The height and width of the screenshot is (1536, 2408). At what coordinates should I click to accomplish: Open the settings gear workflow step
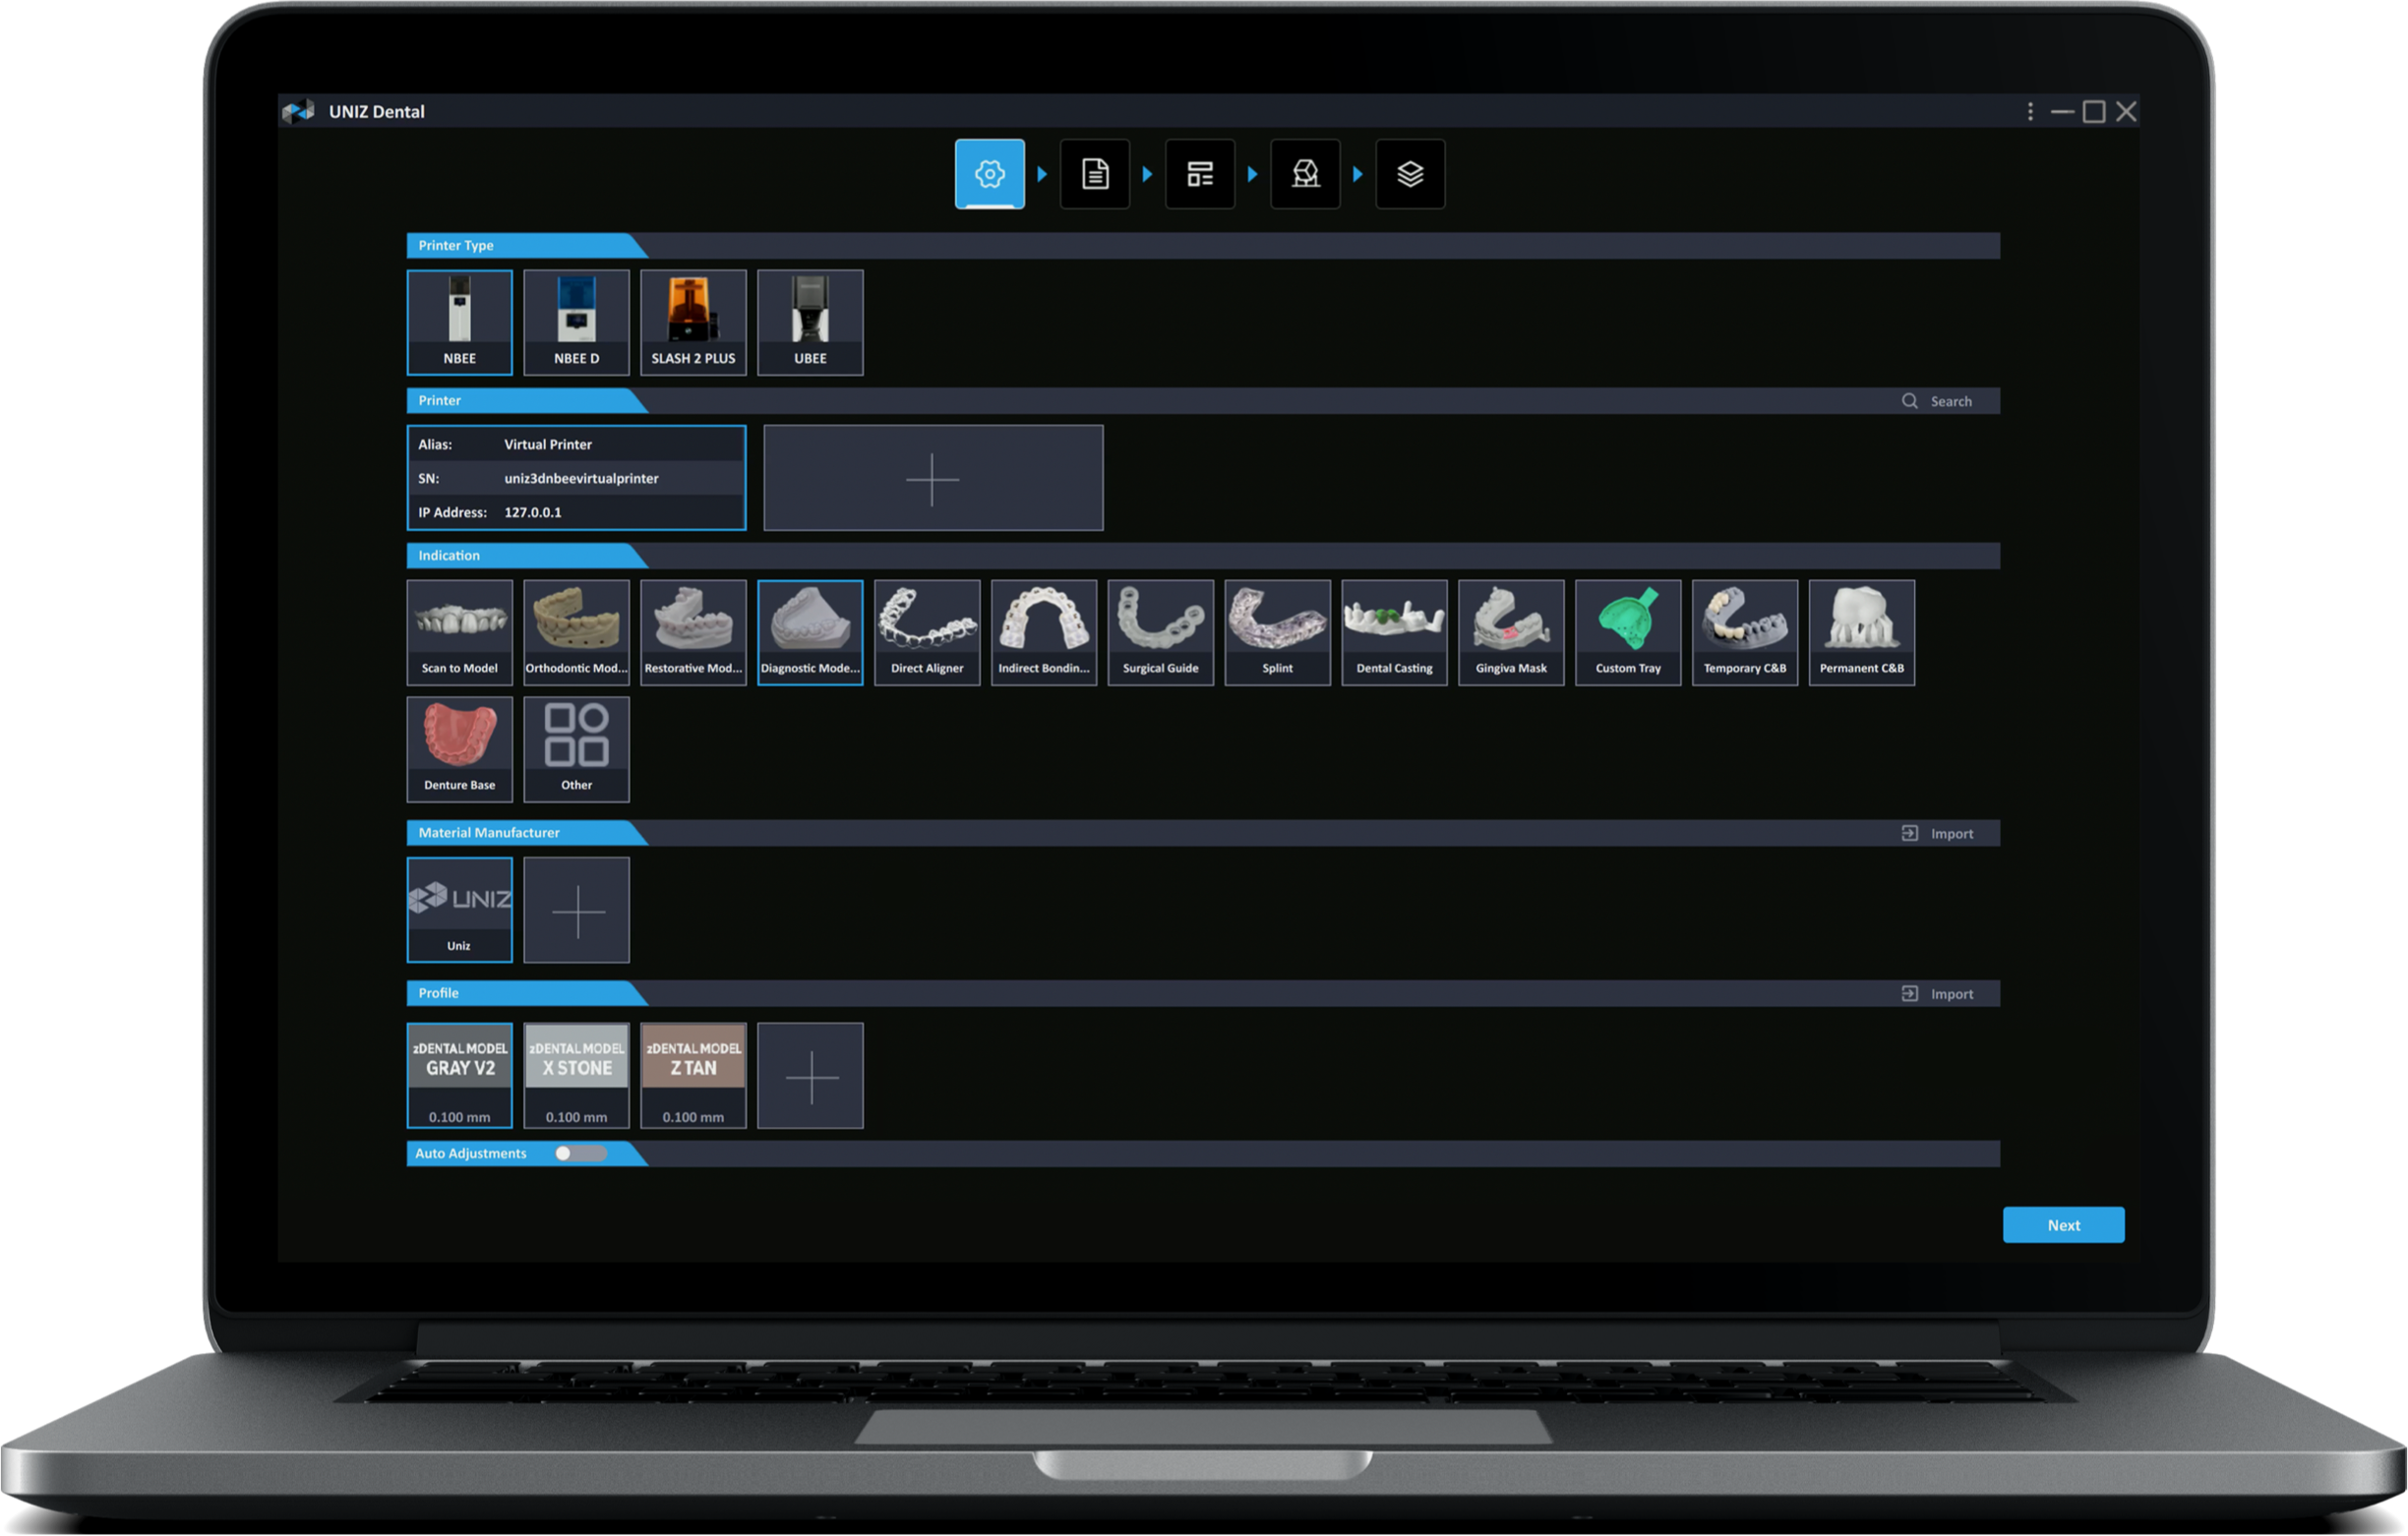click(x=989, y=174)
